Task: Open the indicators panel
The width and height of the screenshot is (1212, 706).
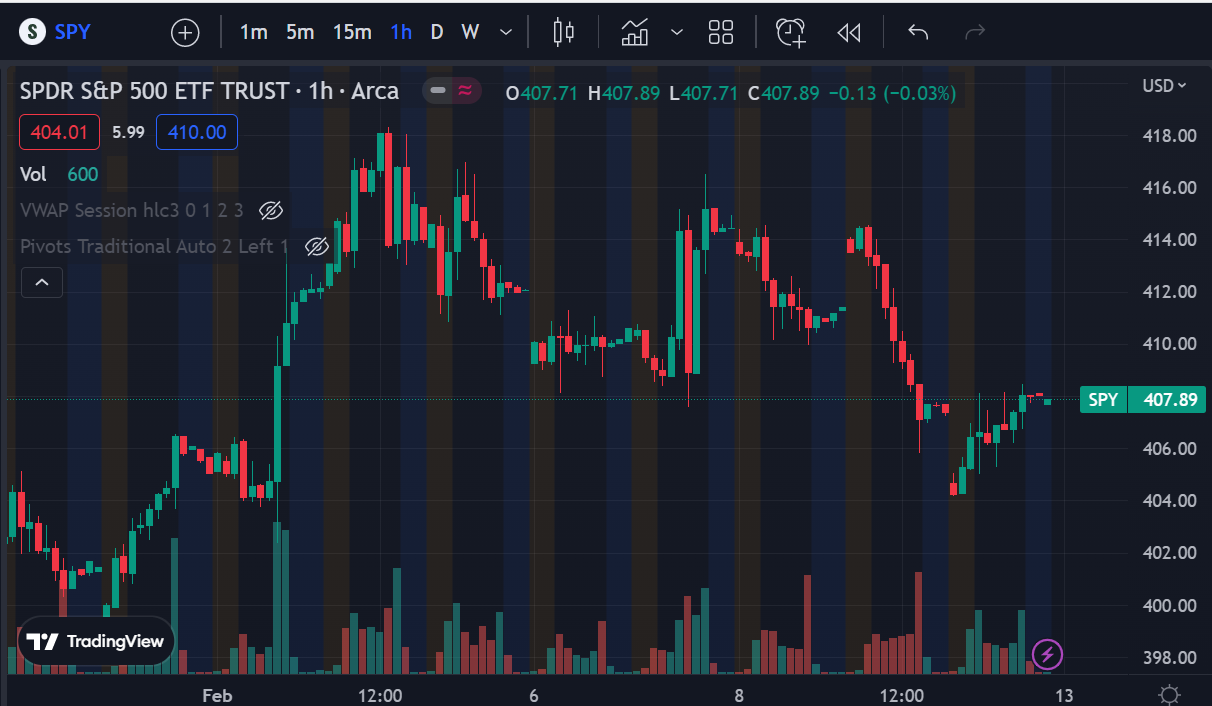Action: click(635, 32)
